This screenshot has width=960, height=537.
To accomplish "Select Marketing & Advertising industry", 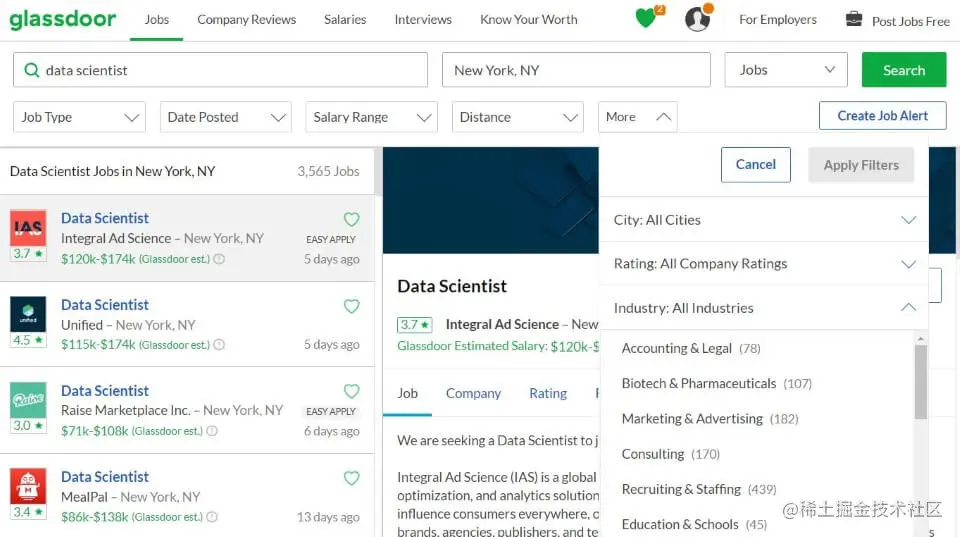I will pyautogui.click(x=710, y=419).
